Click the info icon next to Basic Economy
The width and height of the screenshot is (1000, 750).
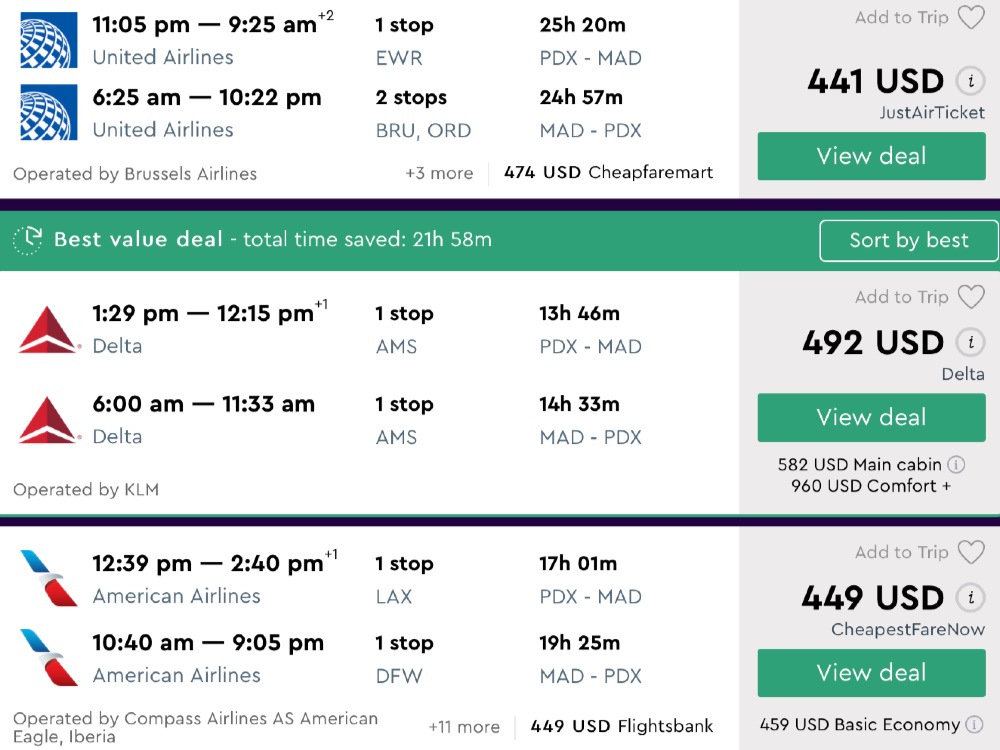(x=974, y=724)
